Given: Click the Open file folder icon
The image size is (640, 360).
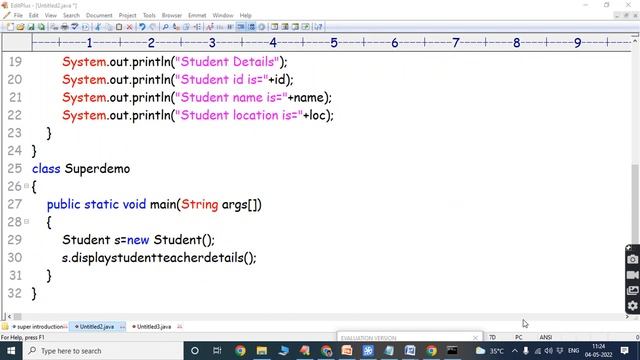Looking at the screenshot, I should click(20, 27).
